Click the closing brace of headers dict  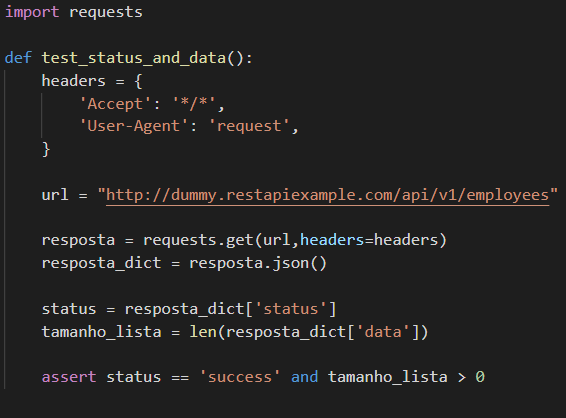pyautogui.click(x=46, y=149)
